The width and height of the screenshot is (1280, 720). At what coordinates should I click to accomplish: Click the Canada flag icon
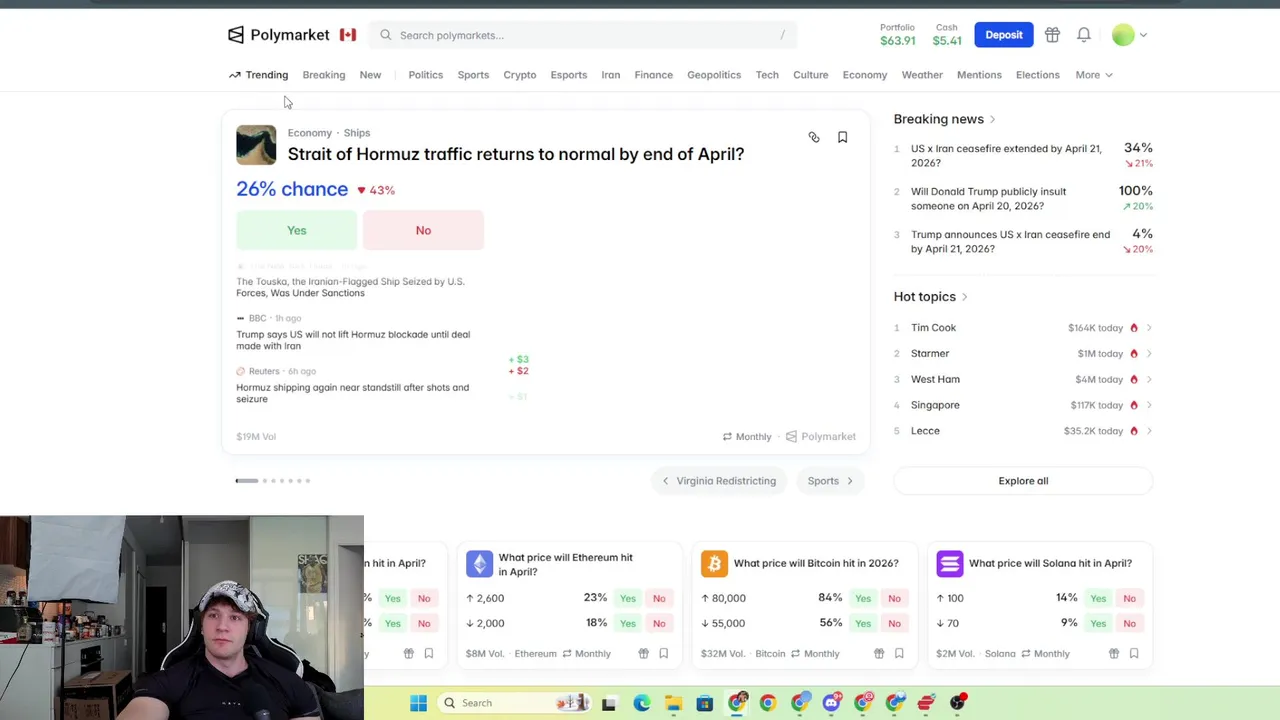click(x=348, y=35)
